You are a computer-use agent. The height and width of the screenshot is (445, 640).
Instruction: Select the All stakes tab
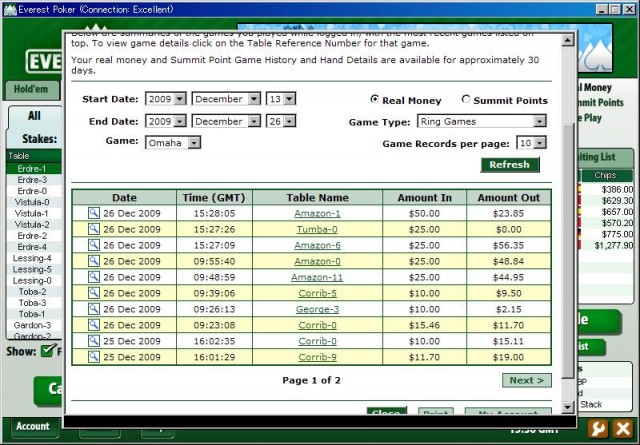pyautogui.click(x=34, y=116)
